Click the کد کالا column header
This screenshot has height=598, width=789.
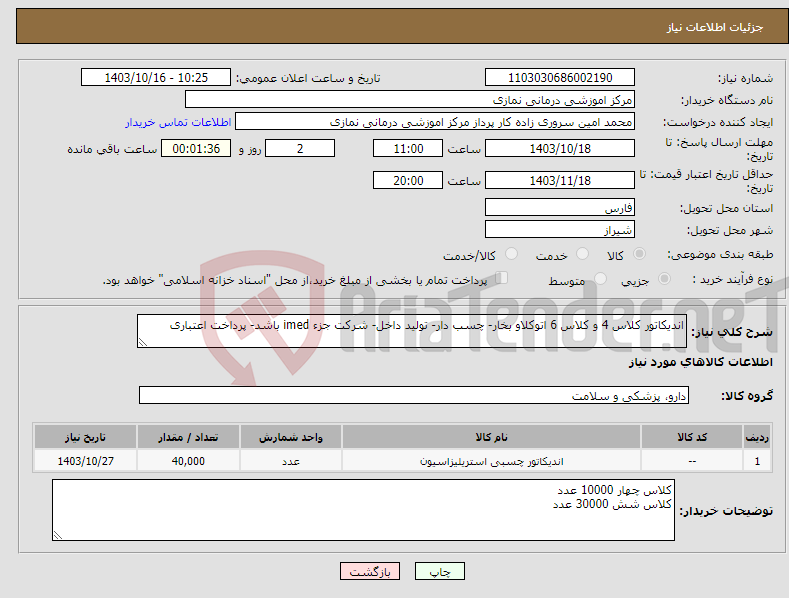(x=692, y=437)
